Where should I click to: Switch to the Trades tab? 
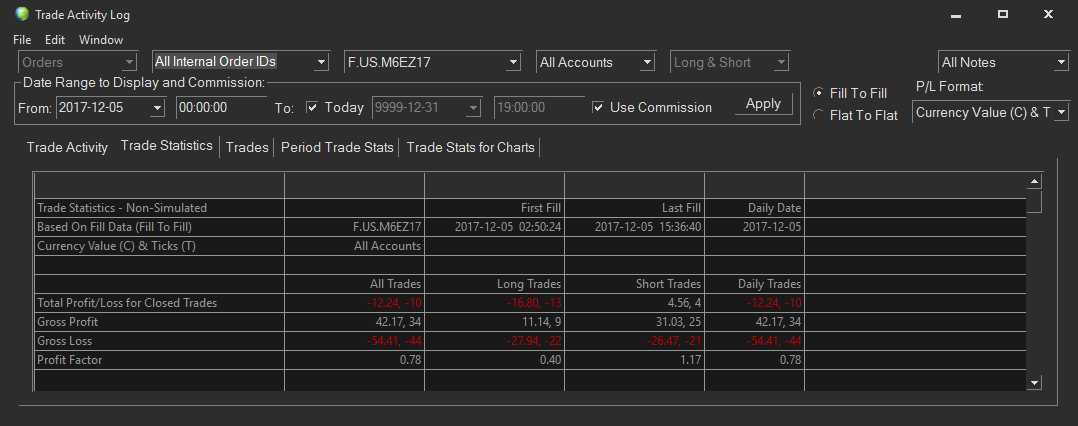click(247, 147)
